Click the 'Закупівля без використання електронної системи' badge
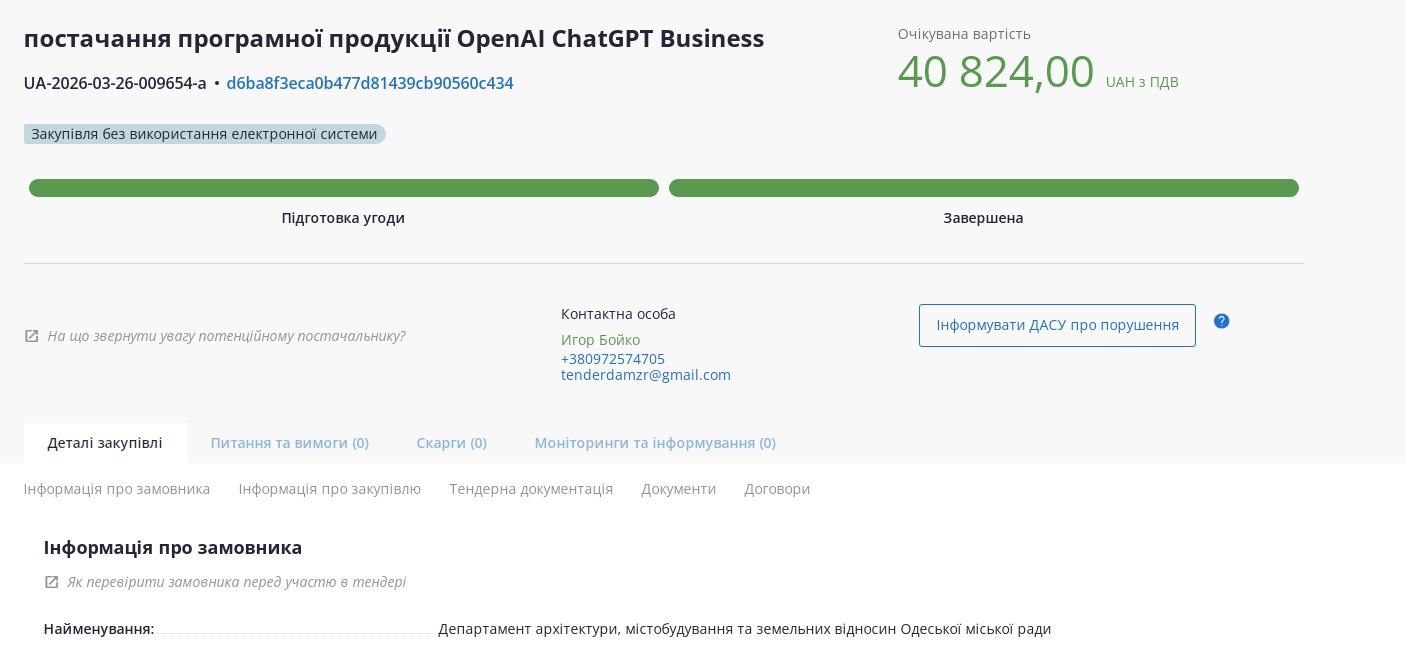Image resolution: width=1406 pixels, height=645 pixels. coord(204,134)
